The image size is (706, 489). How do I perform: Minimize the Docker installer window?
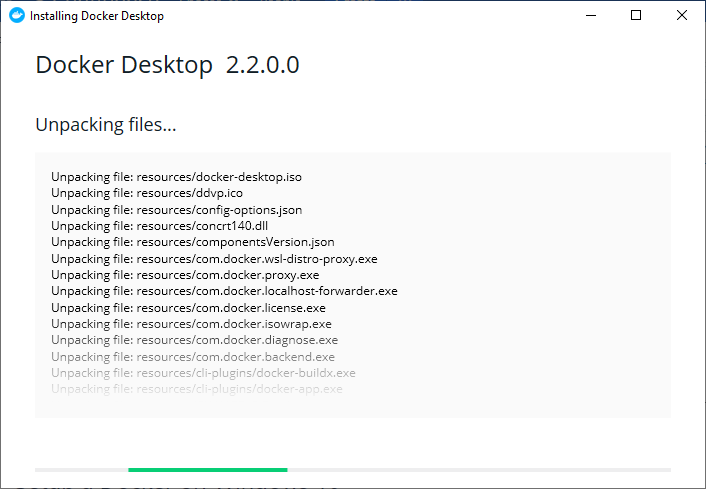point(590,16)
